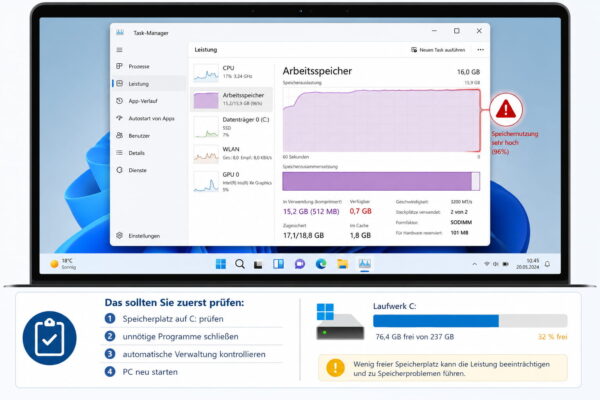Viewport: 600px width, 400px height.
Task: Expand hidden tray icons chevron
Action: (474, 264)
